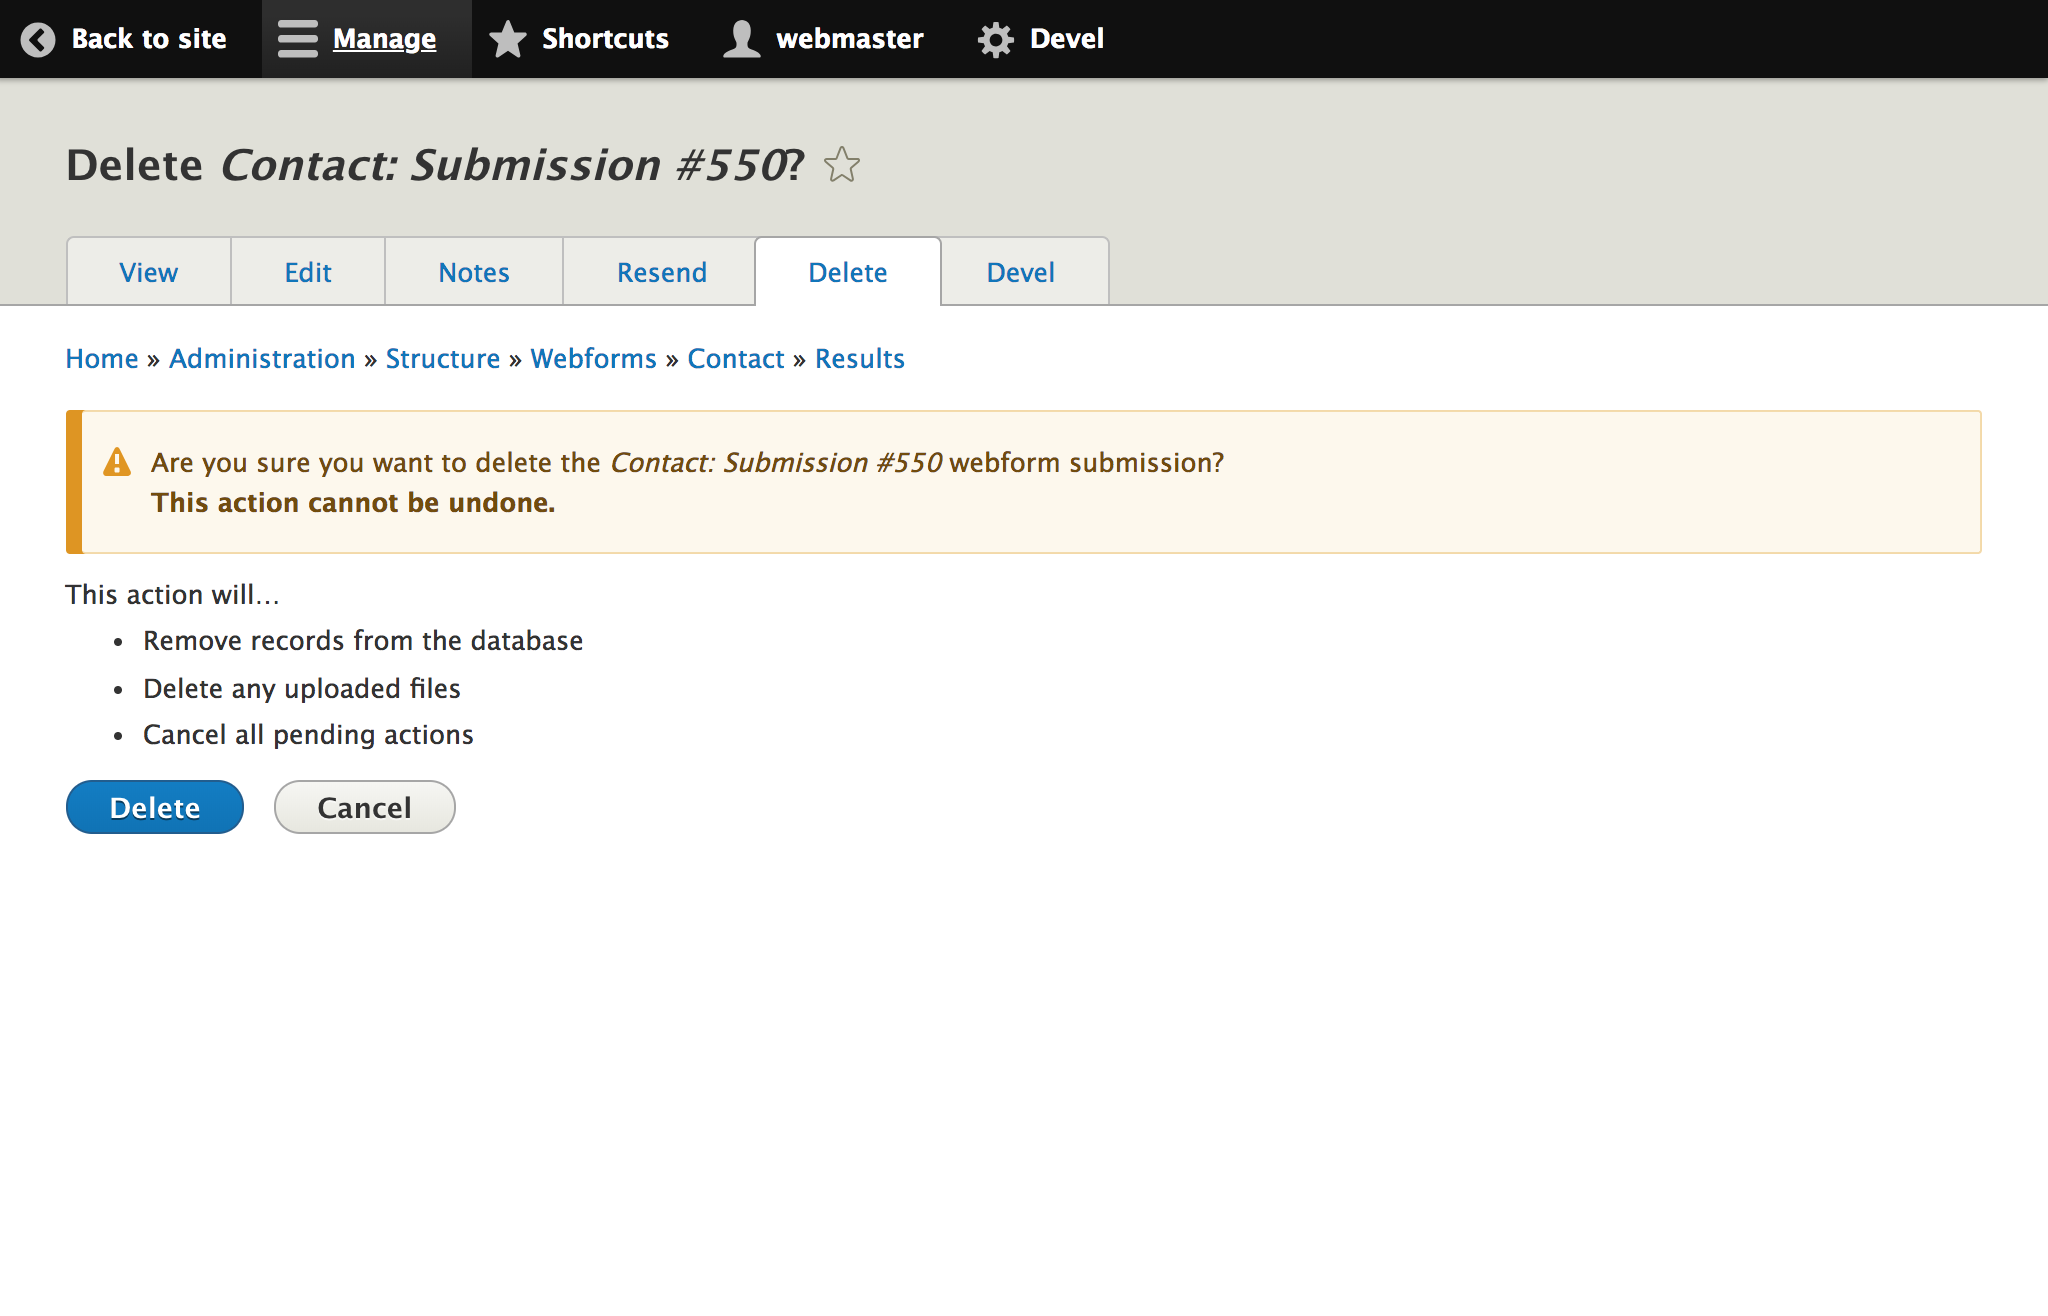Open the Devel gear icon
2048x1316 pixels.
coord(995,39)
